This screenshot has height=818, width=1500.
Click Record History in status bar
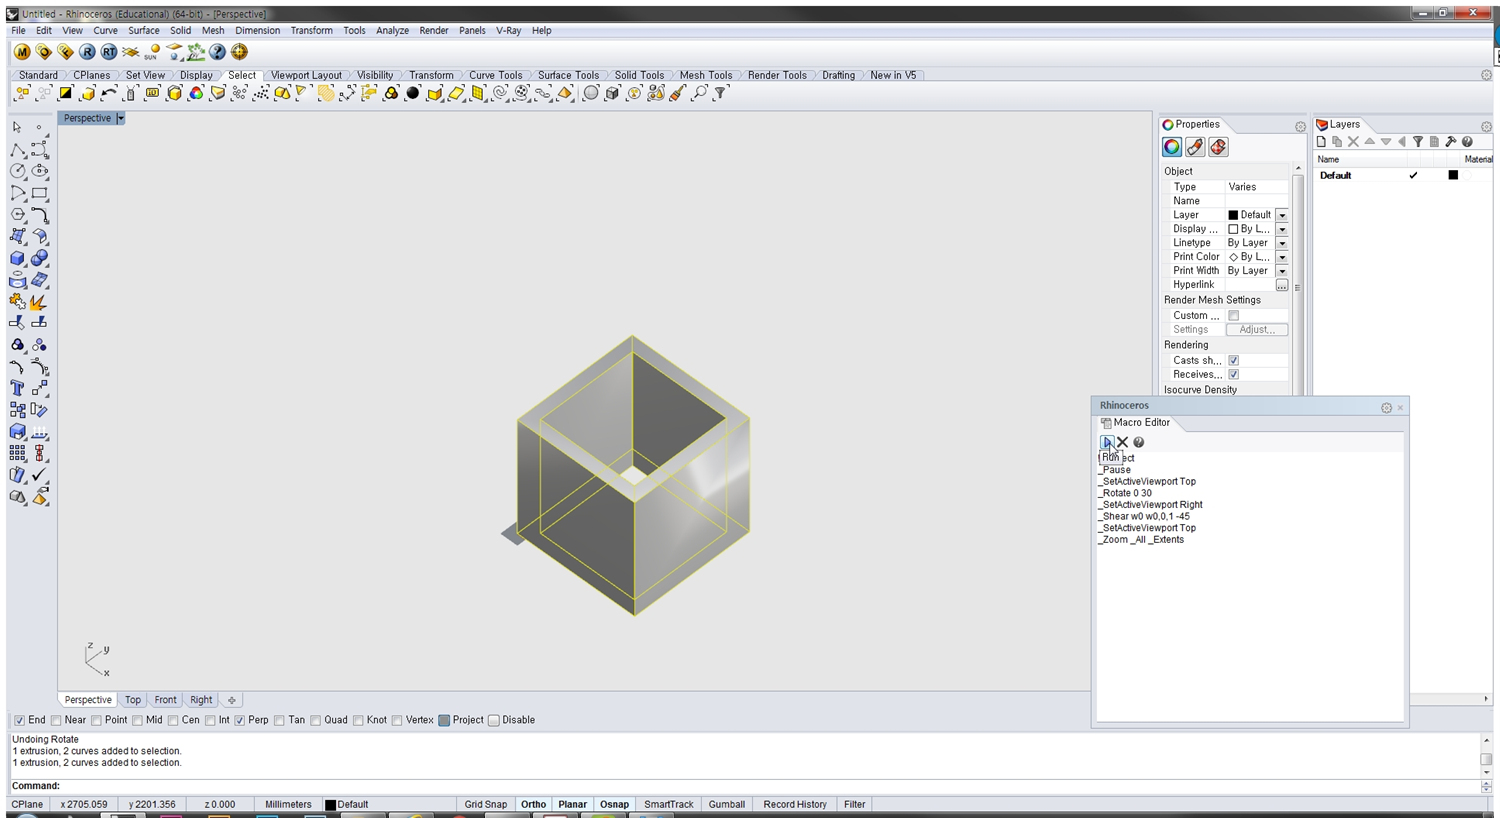(x=795, y=804)
